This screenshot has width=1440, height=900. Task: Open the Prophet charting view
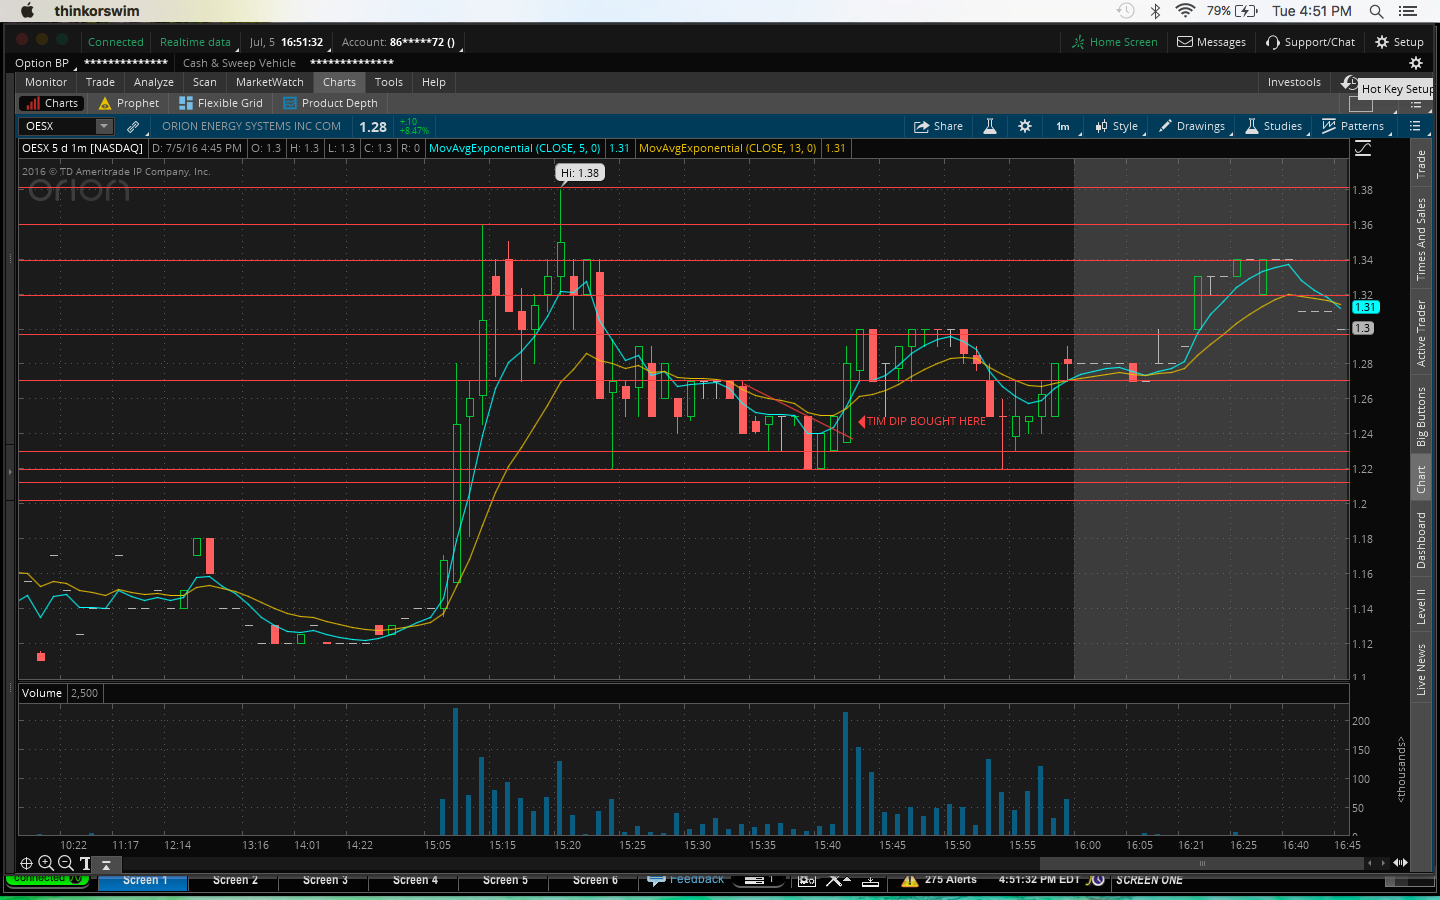click(x=129, y=103)
